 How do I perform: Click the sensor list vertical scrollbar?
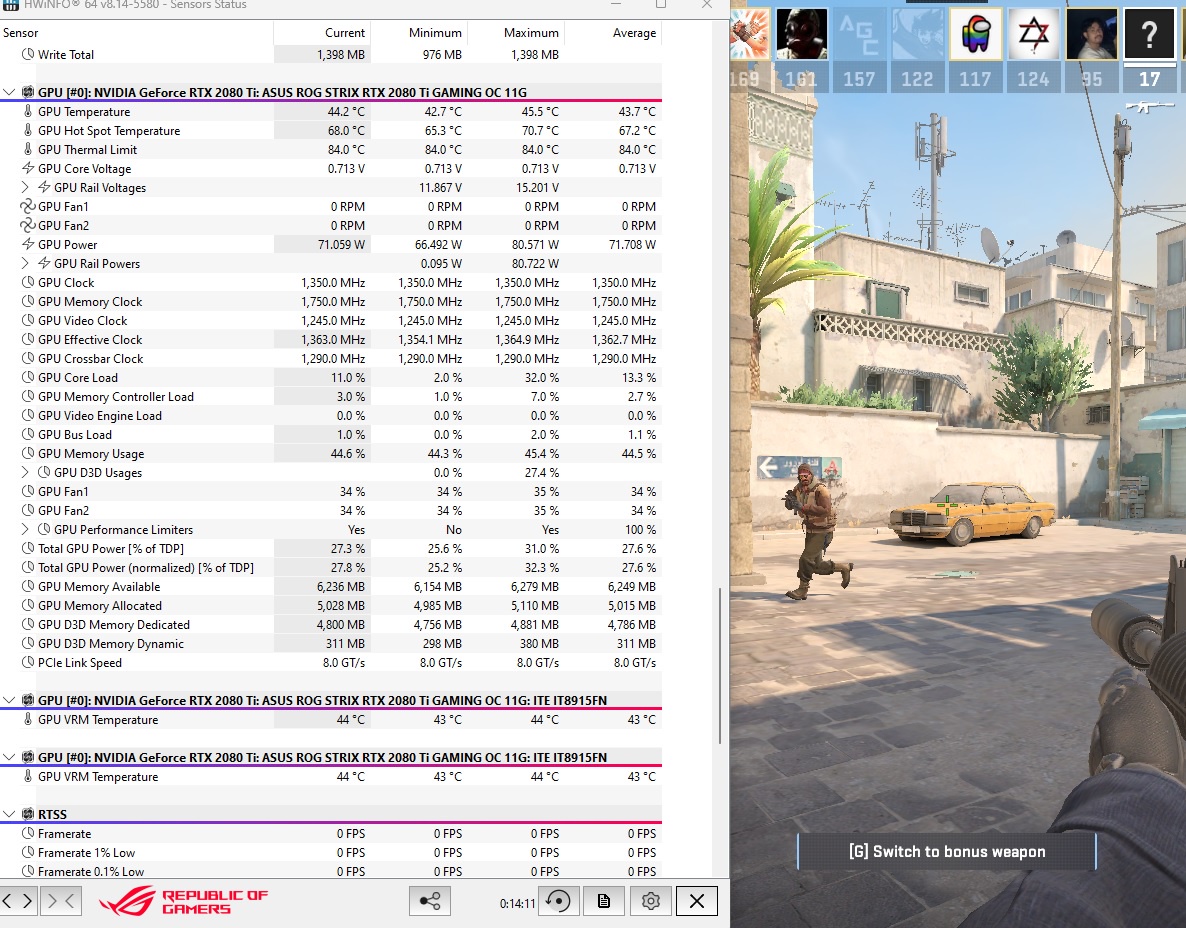720,666
